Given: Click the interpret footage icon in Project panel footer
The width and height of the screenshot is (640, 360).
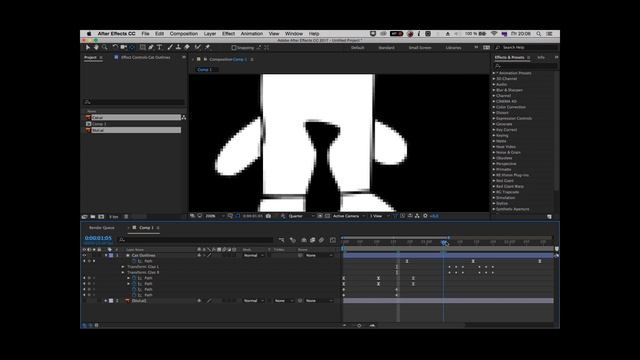Looking at the screenshot, I should [x=84, y=217].
